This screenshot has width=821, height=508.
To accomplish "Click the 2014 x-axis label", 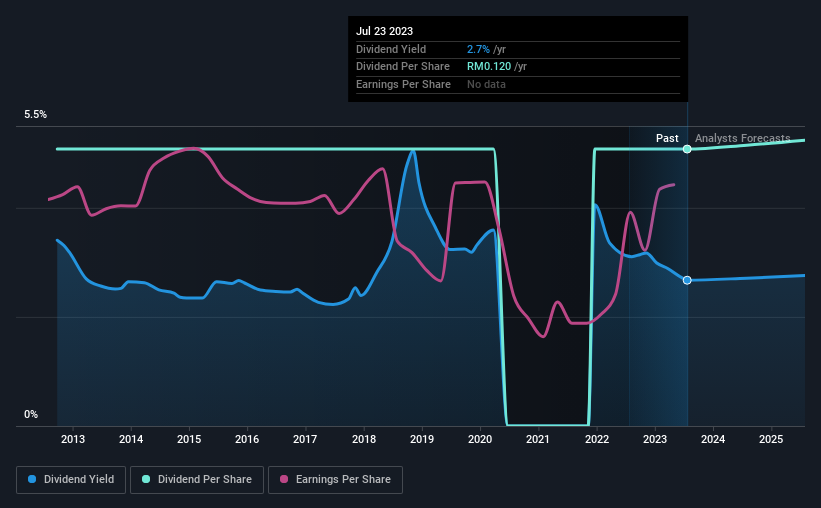I will point(131,439).
